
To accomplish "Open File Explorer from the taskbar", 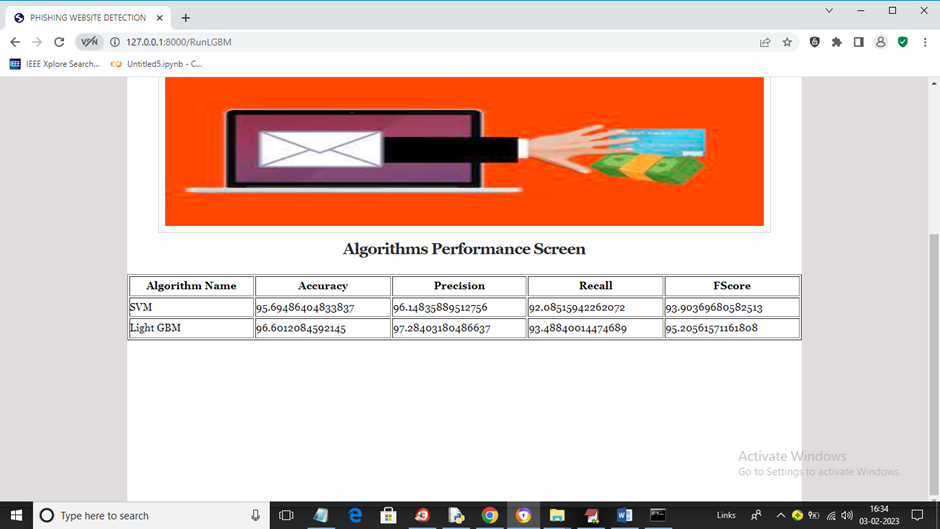I will click(x=557, y=515).
